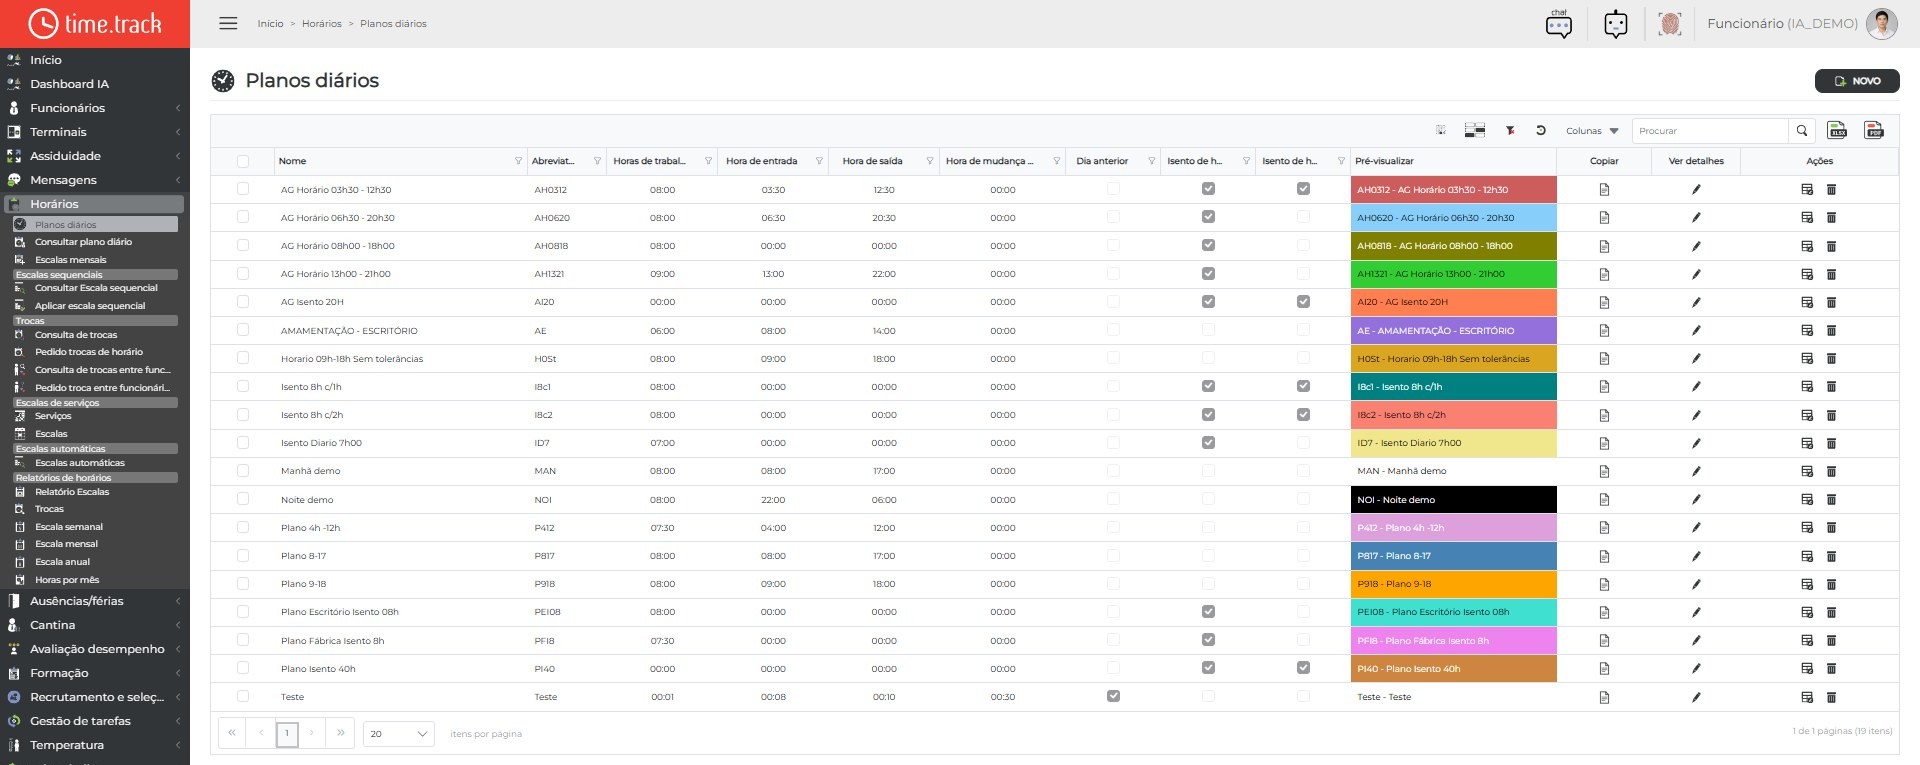Image resolution: width=1920 pixels, height=765 pixels.
Task: Export the table to XLSX
Action: coord(1837,130)
